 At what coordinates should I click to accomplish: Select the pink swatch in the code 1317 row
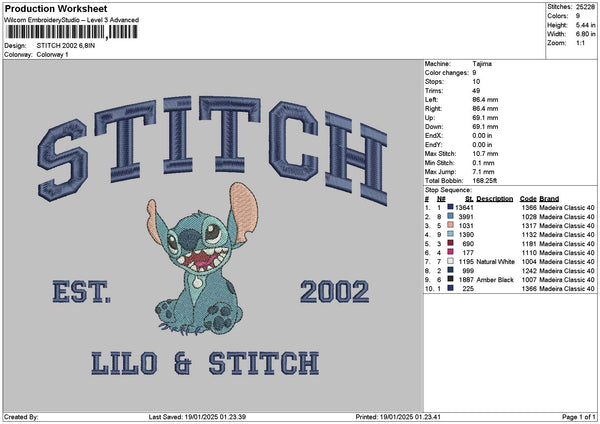(450, 225)
